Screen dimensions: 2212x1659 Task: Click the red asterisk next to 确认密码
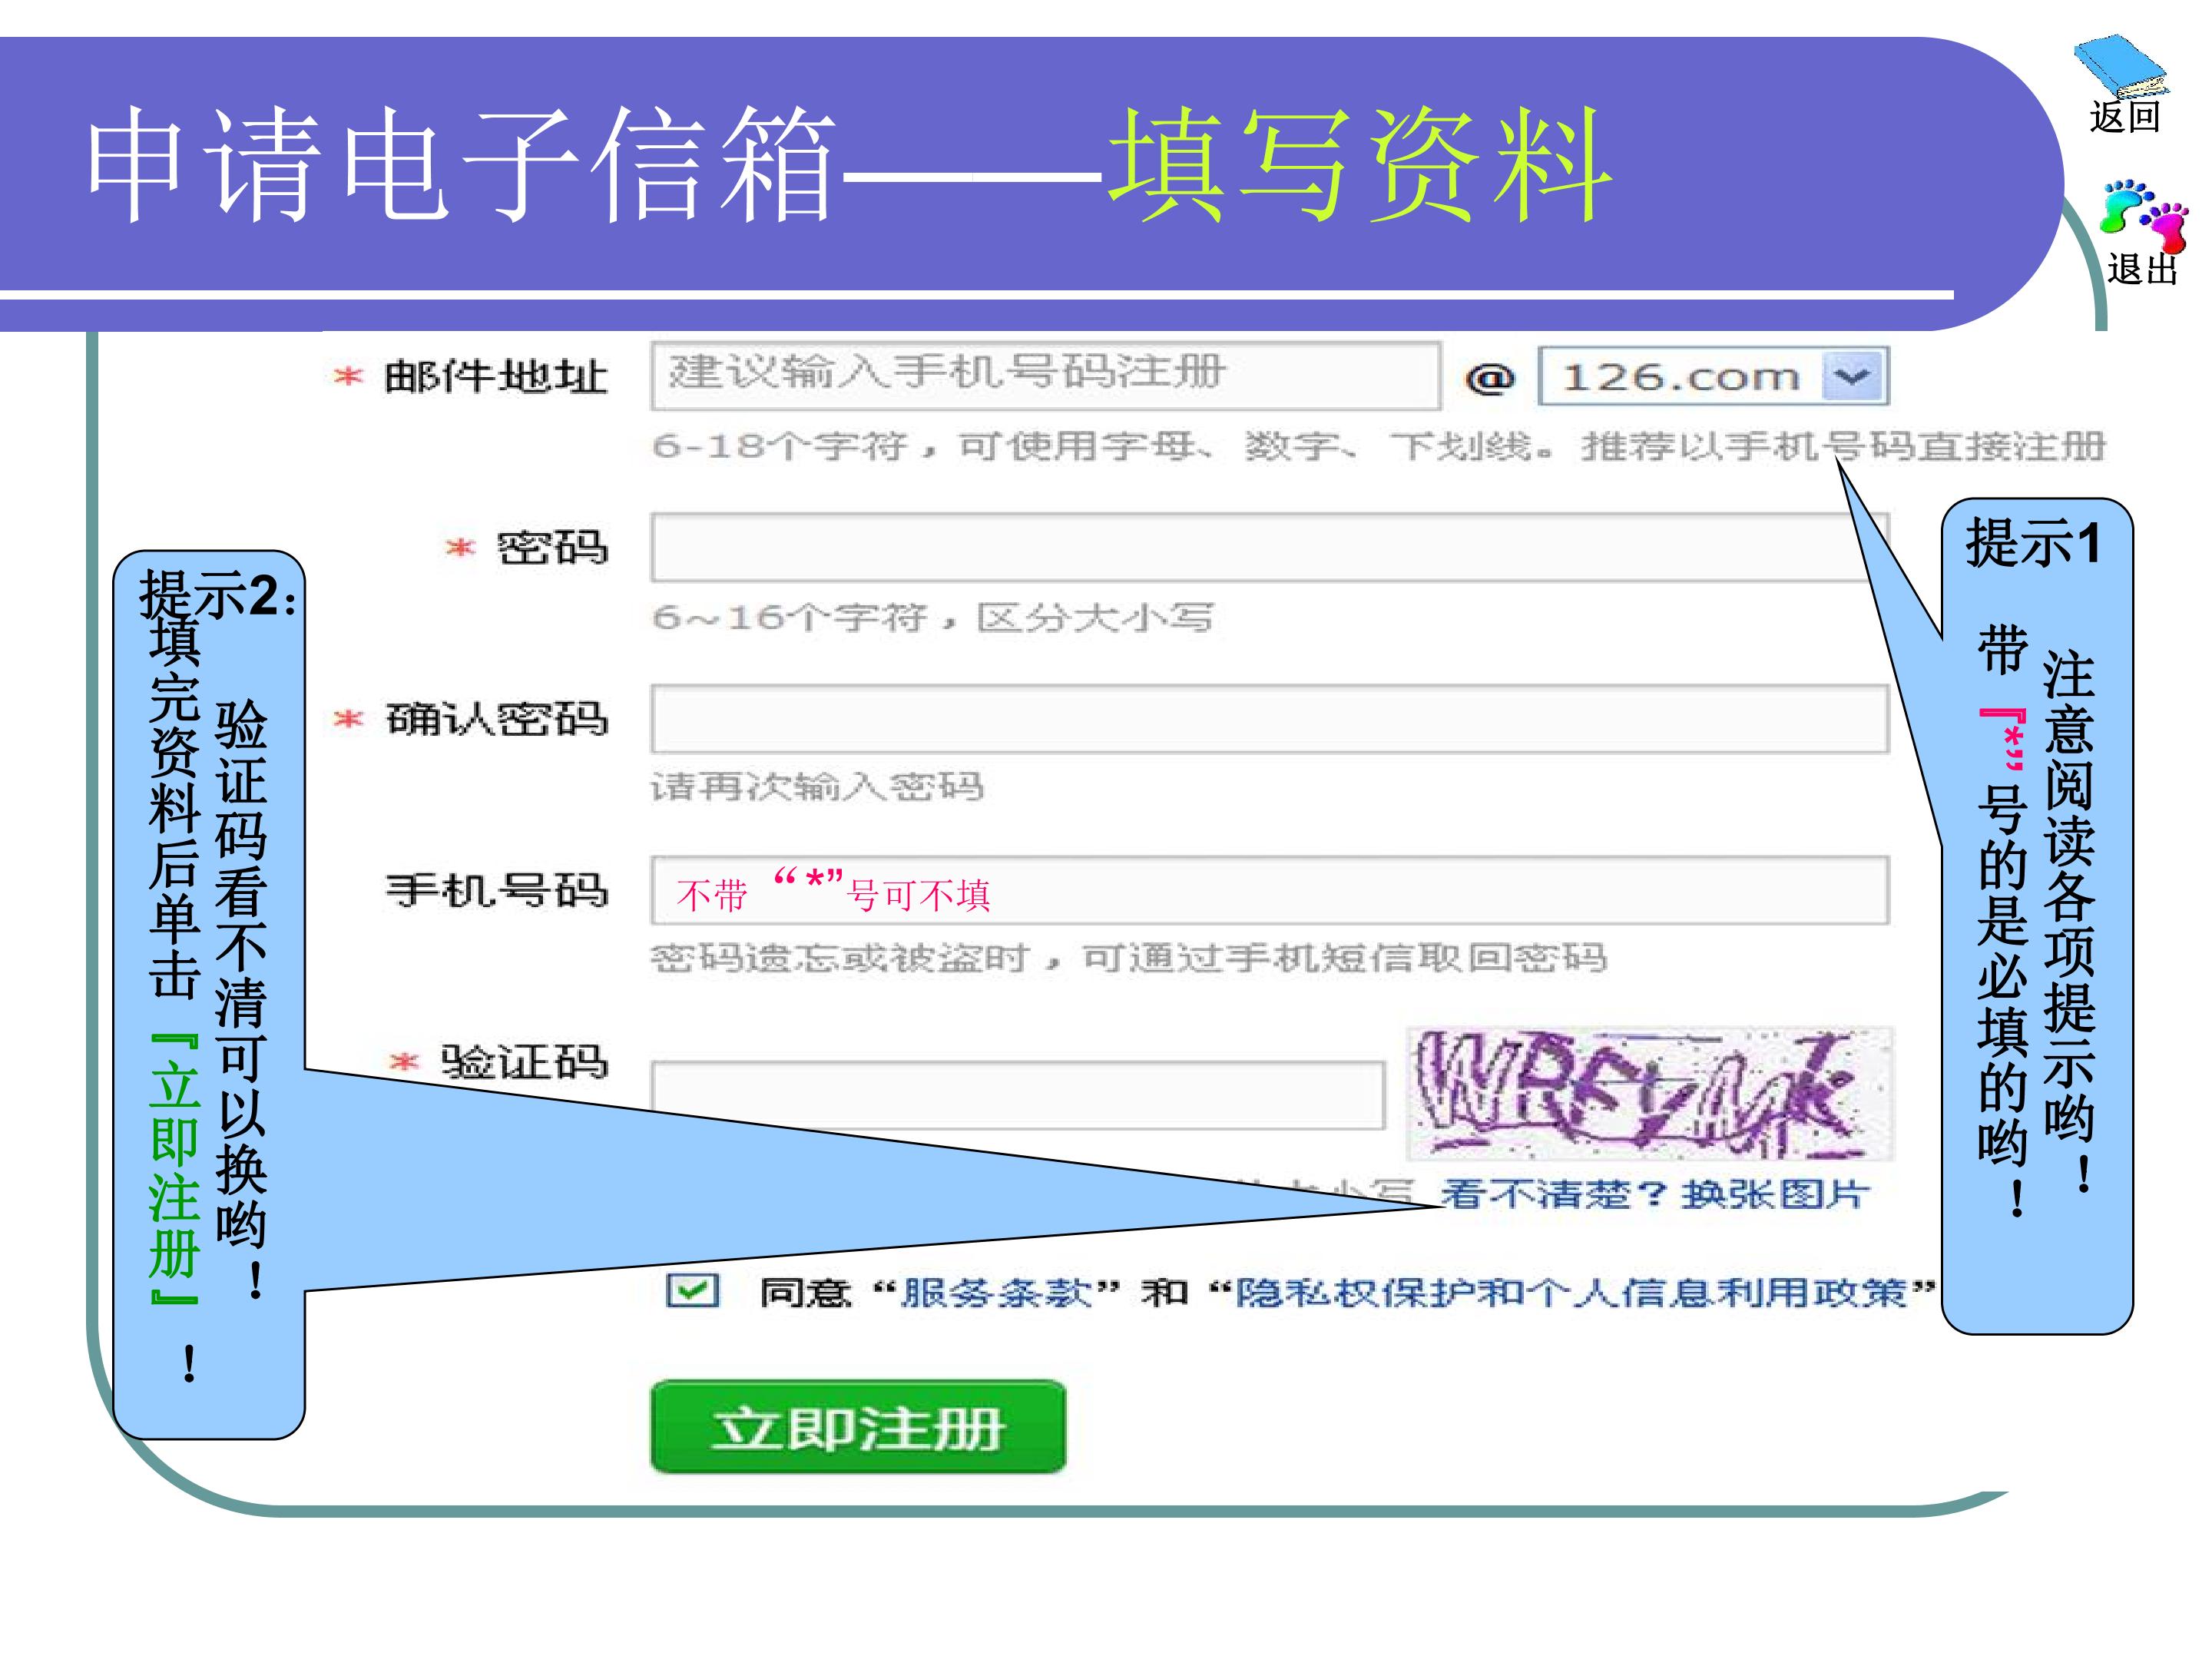pyautogui.click(x=347, y=719)
